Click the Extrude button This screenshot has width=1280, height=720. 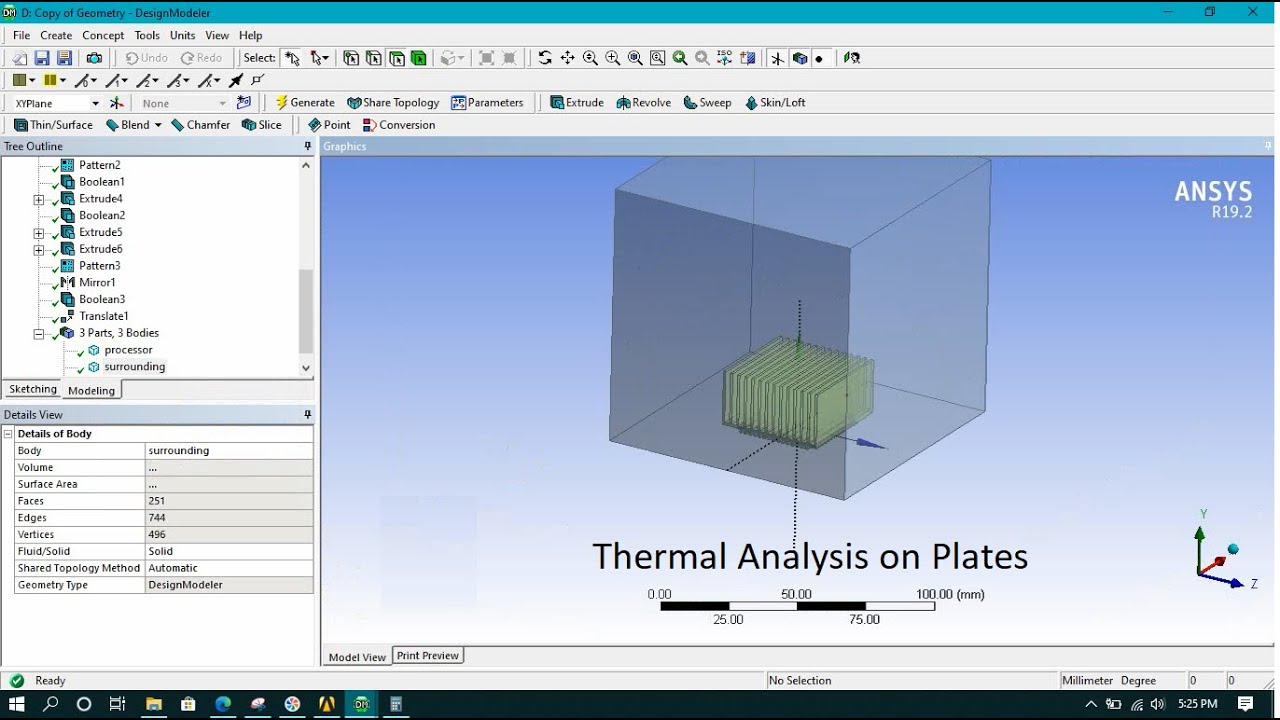coord(577,103)
